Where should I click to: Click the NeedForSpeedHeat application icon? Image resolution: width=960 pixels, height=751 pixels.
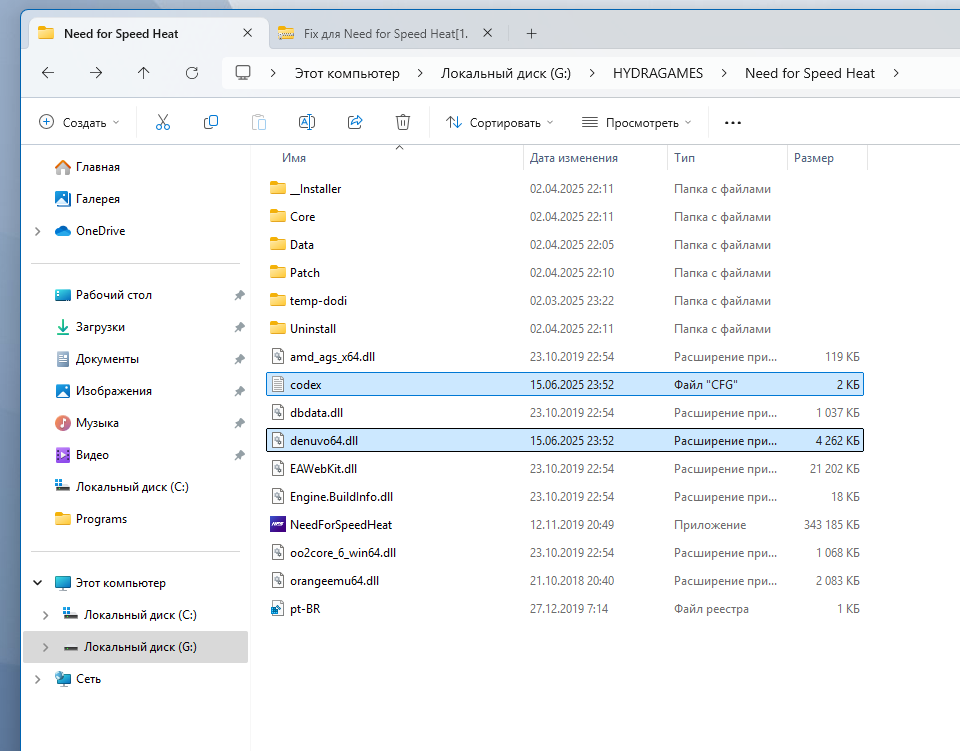coord(278,525)
